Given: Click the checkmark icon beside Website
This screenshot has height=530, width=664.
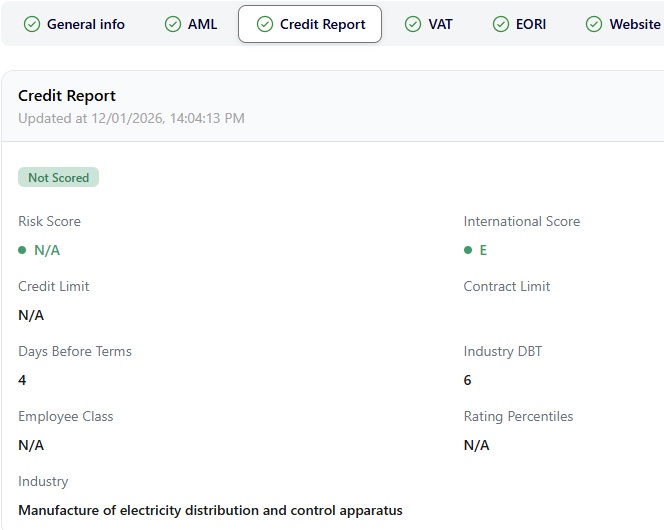Looking at the screenshot, I should coord(594,24).
